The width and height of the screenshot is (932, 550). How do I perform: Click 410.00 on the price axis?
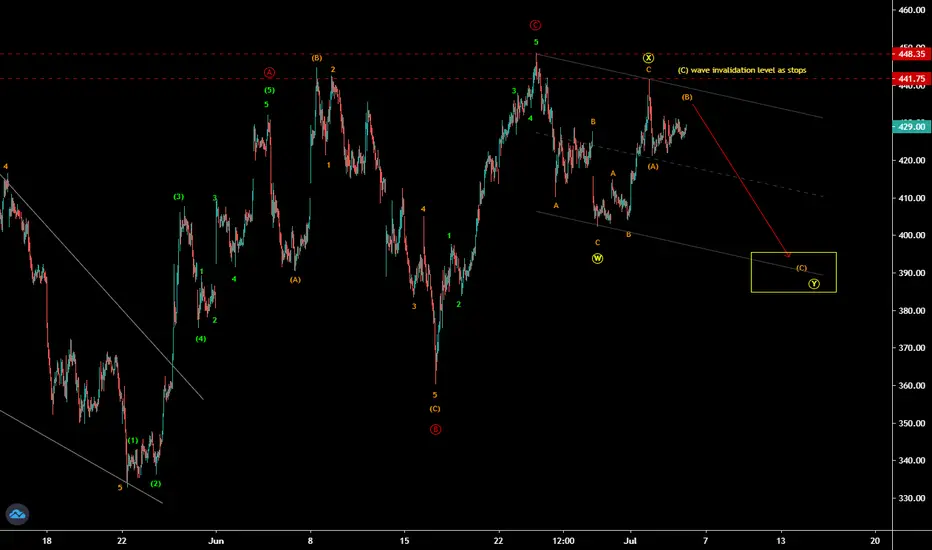point(912,198)
